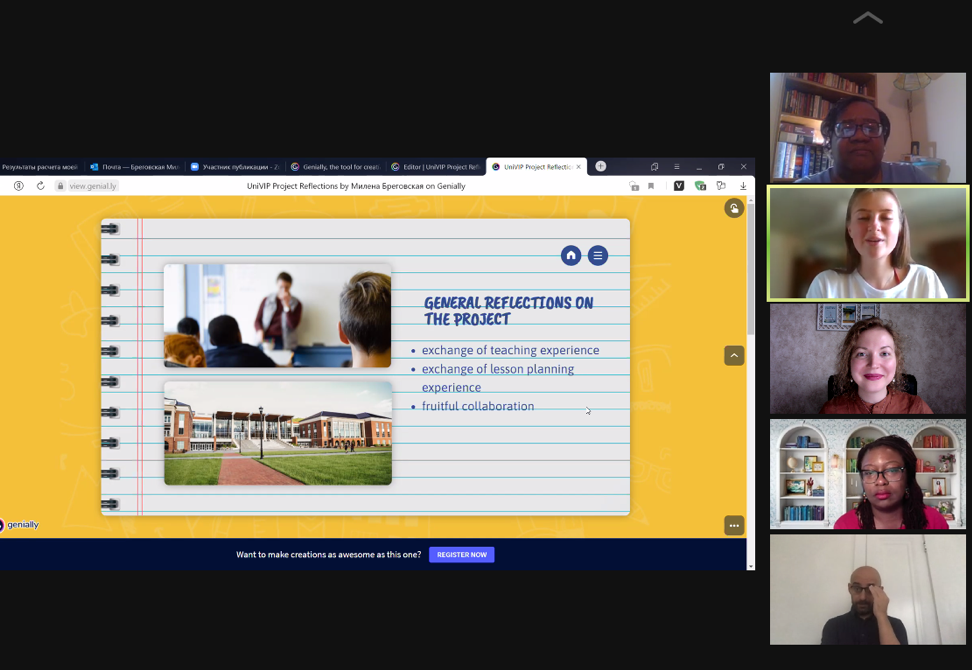Switch to the Editor | UniVIP Project tab

[x=435, y=167]
